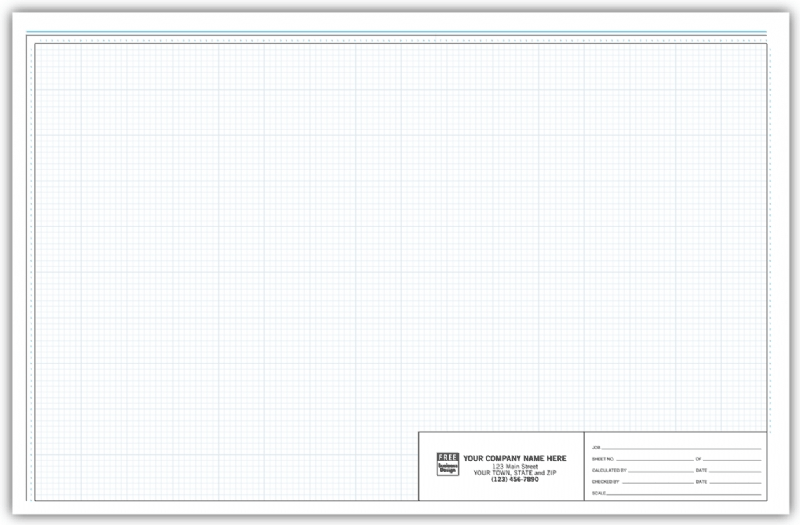Click the tick-mark ruler along the top edge

pyautogui.click(x=401, y=40)
